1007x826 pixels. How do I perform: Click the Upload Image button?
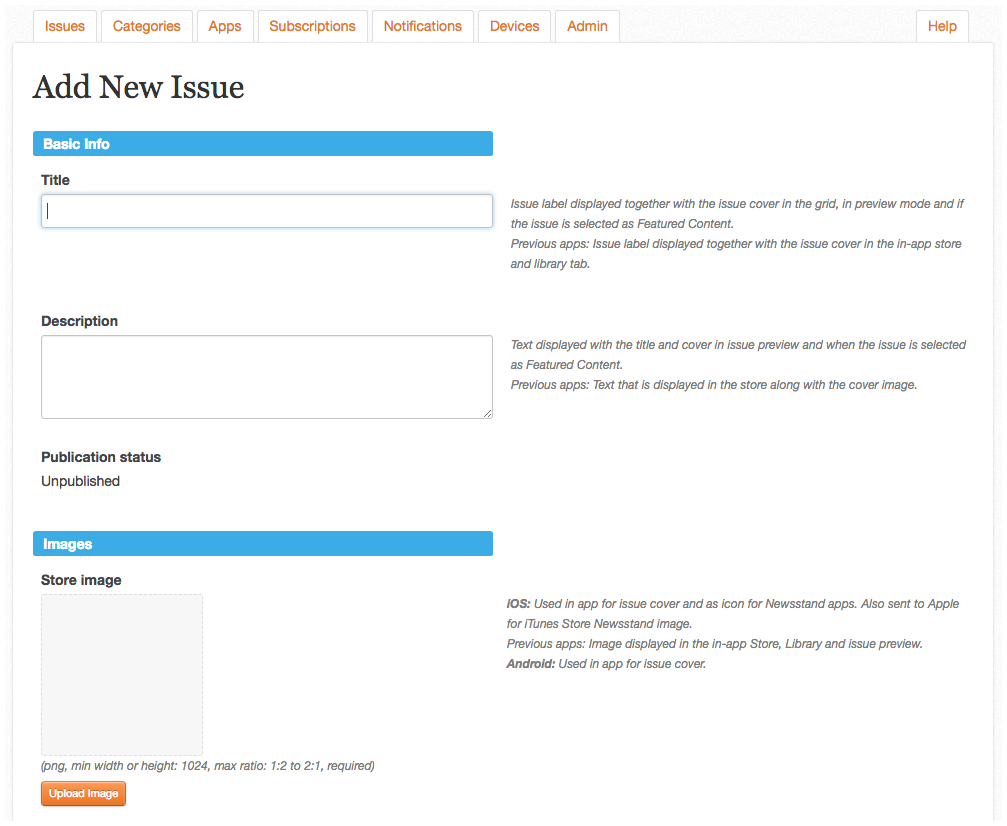(x=83, y=793)
